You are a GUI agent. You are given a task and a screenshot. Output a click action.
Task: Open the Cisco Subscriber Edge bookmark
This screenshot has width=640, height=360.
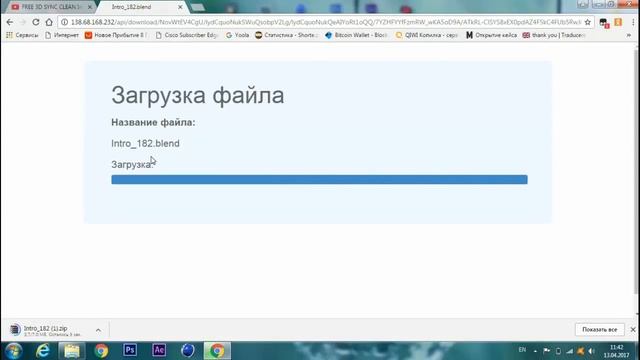[x=187, y=35]
